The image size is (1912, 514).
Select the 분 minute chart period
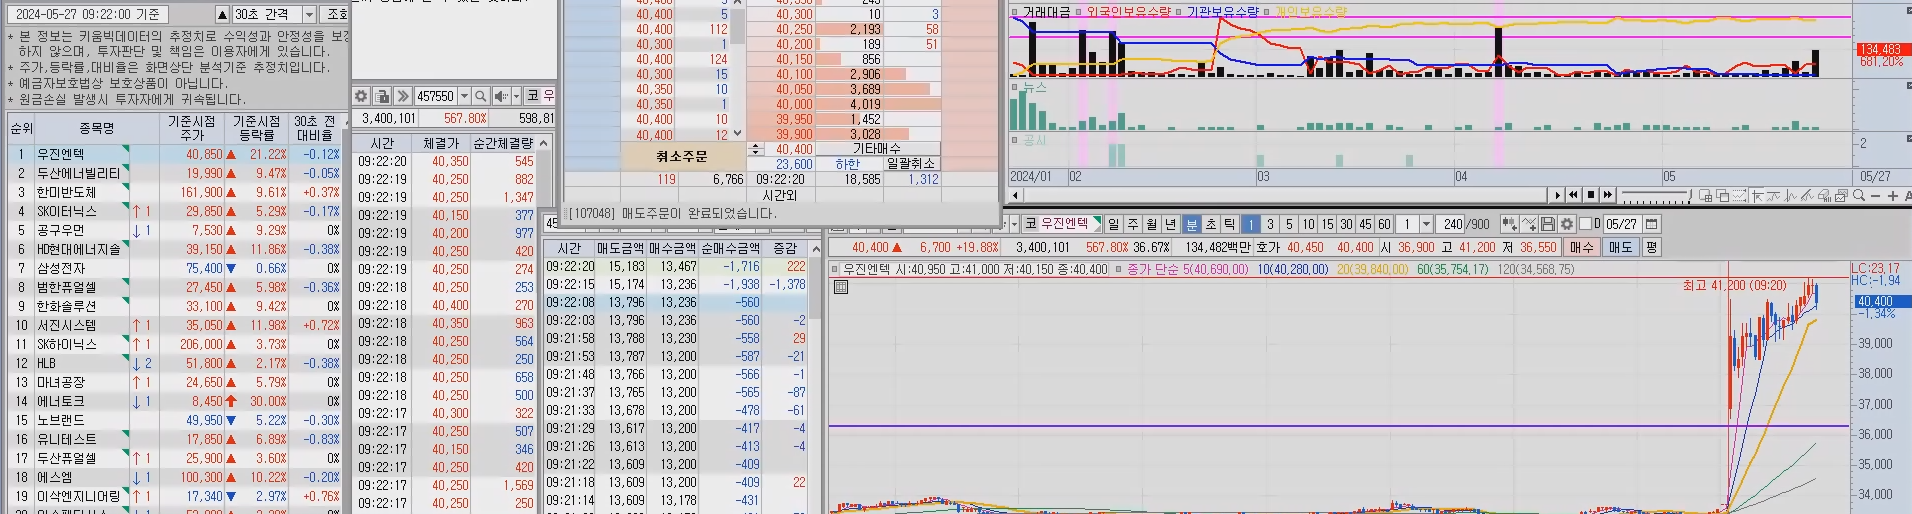pyautogui.click(x=1191, y=224)
